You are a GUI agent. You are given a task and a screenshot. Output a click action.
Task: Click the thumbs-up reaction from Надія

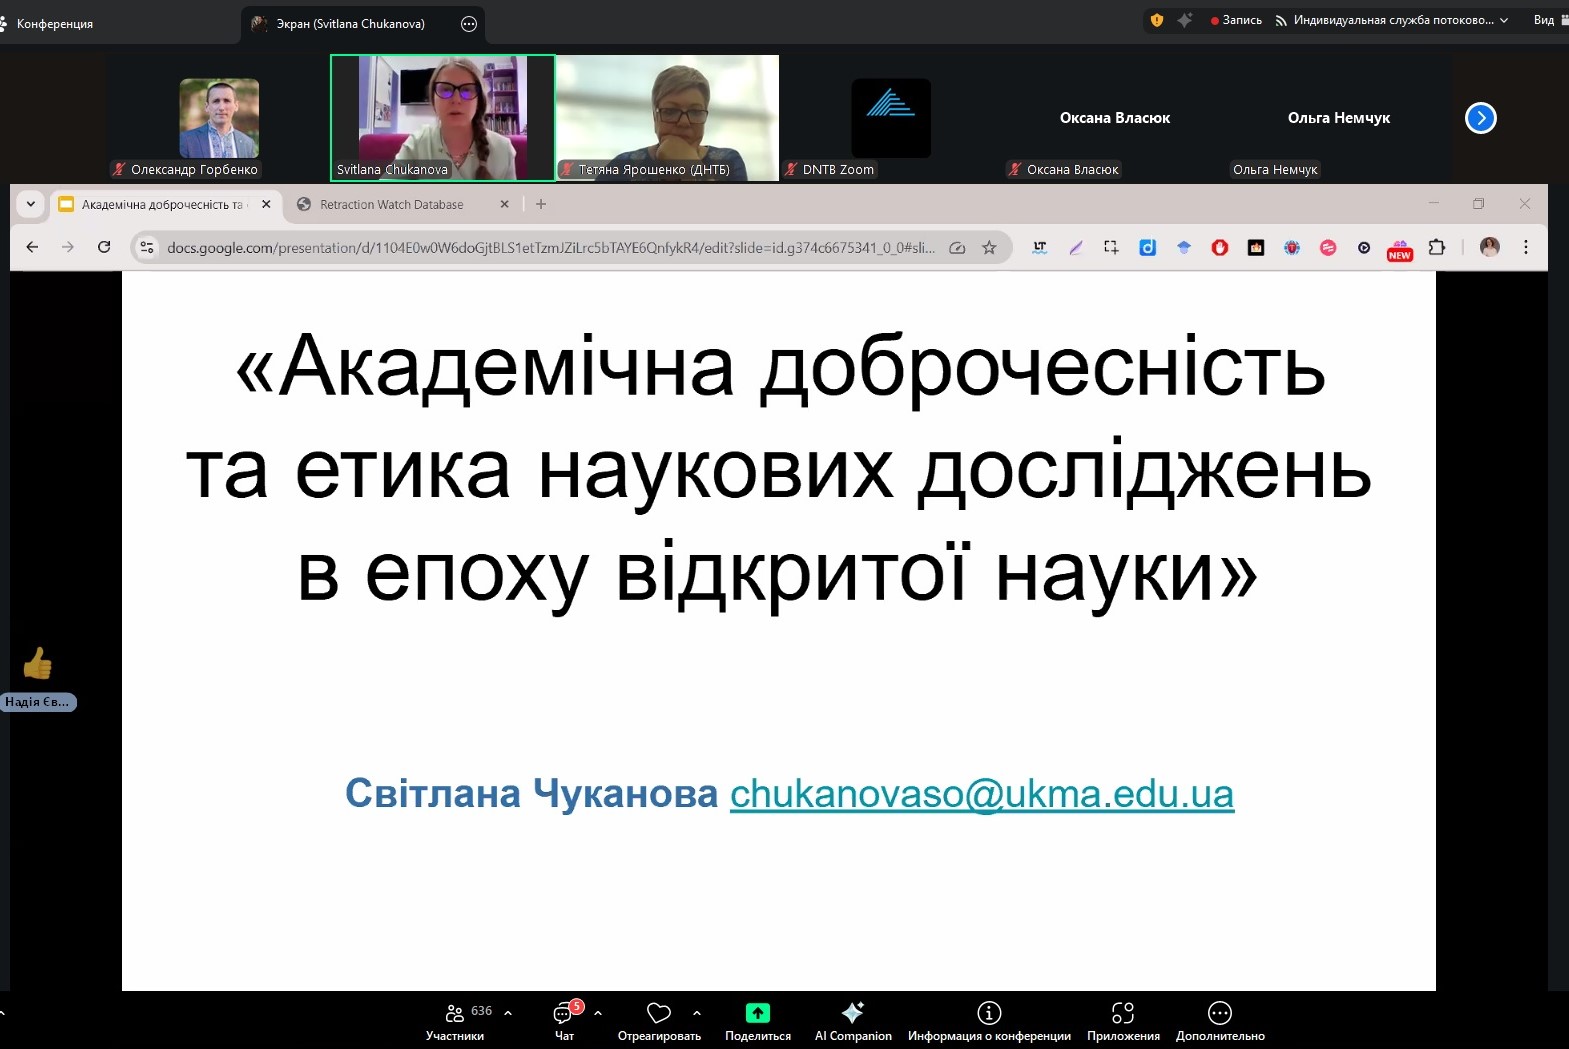[x=37, y=663]
